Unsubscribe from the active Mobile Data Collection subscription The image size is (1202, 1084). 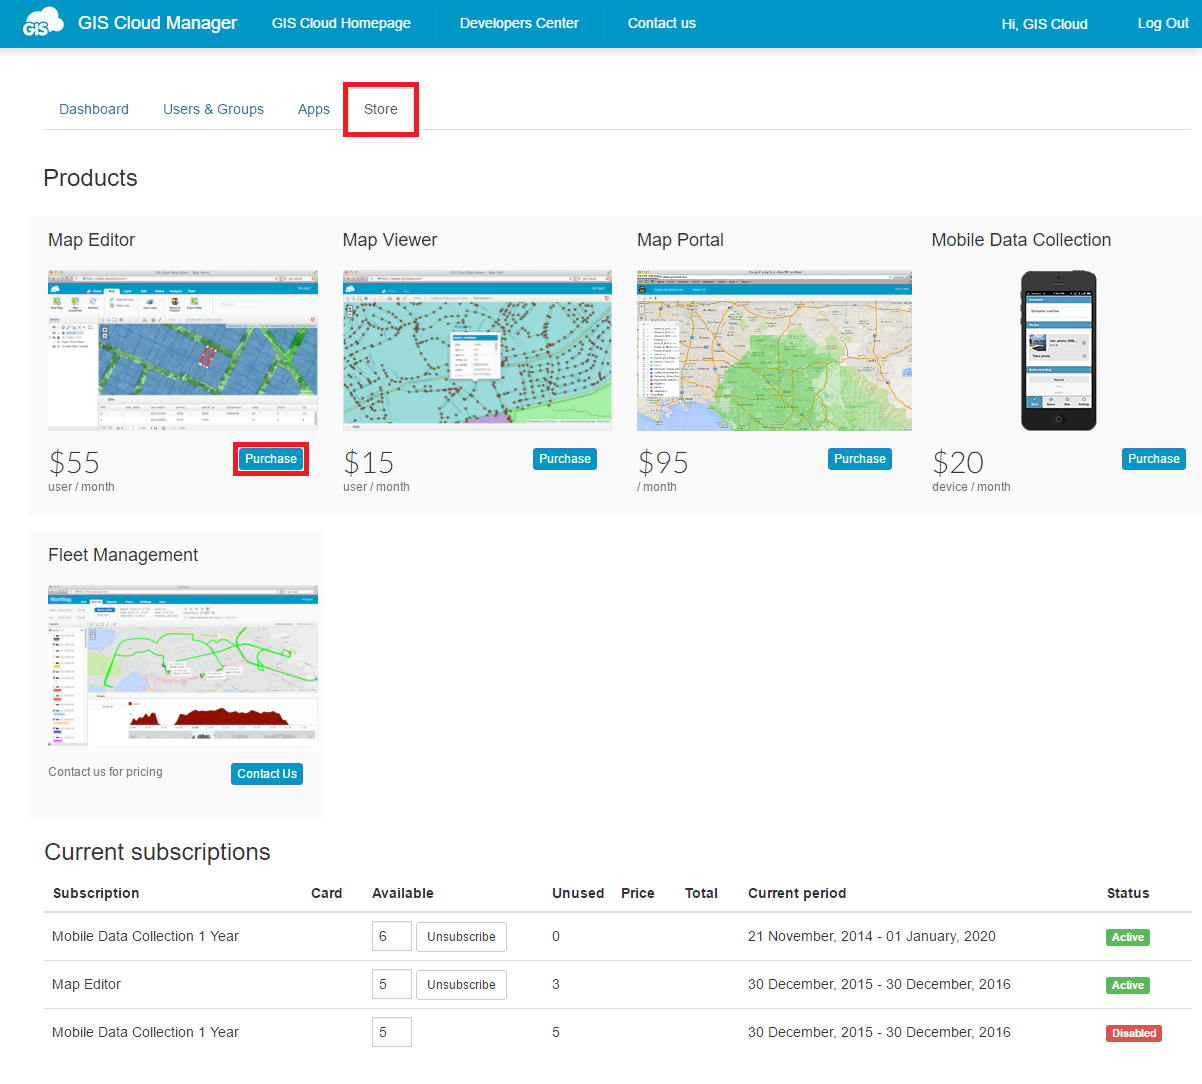[x=461, y=937]
